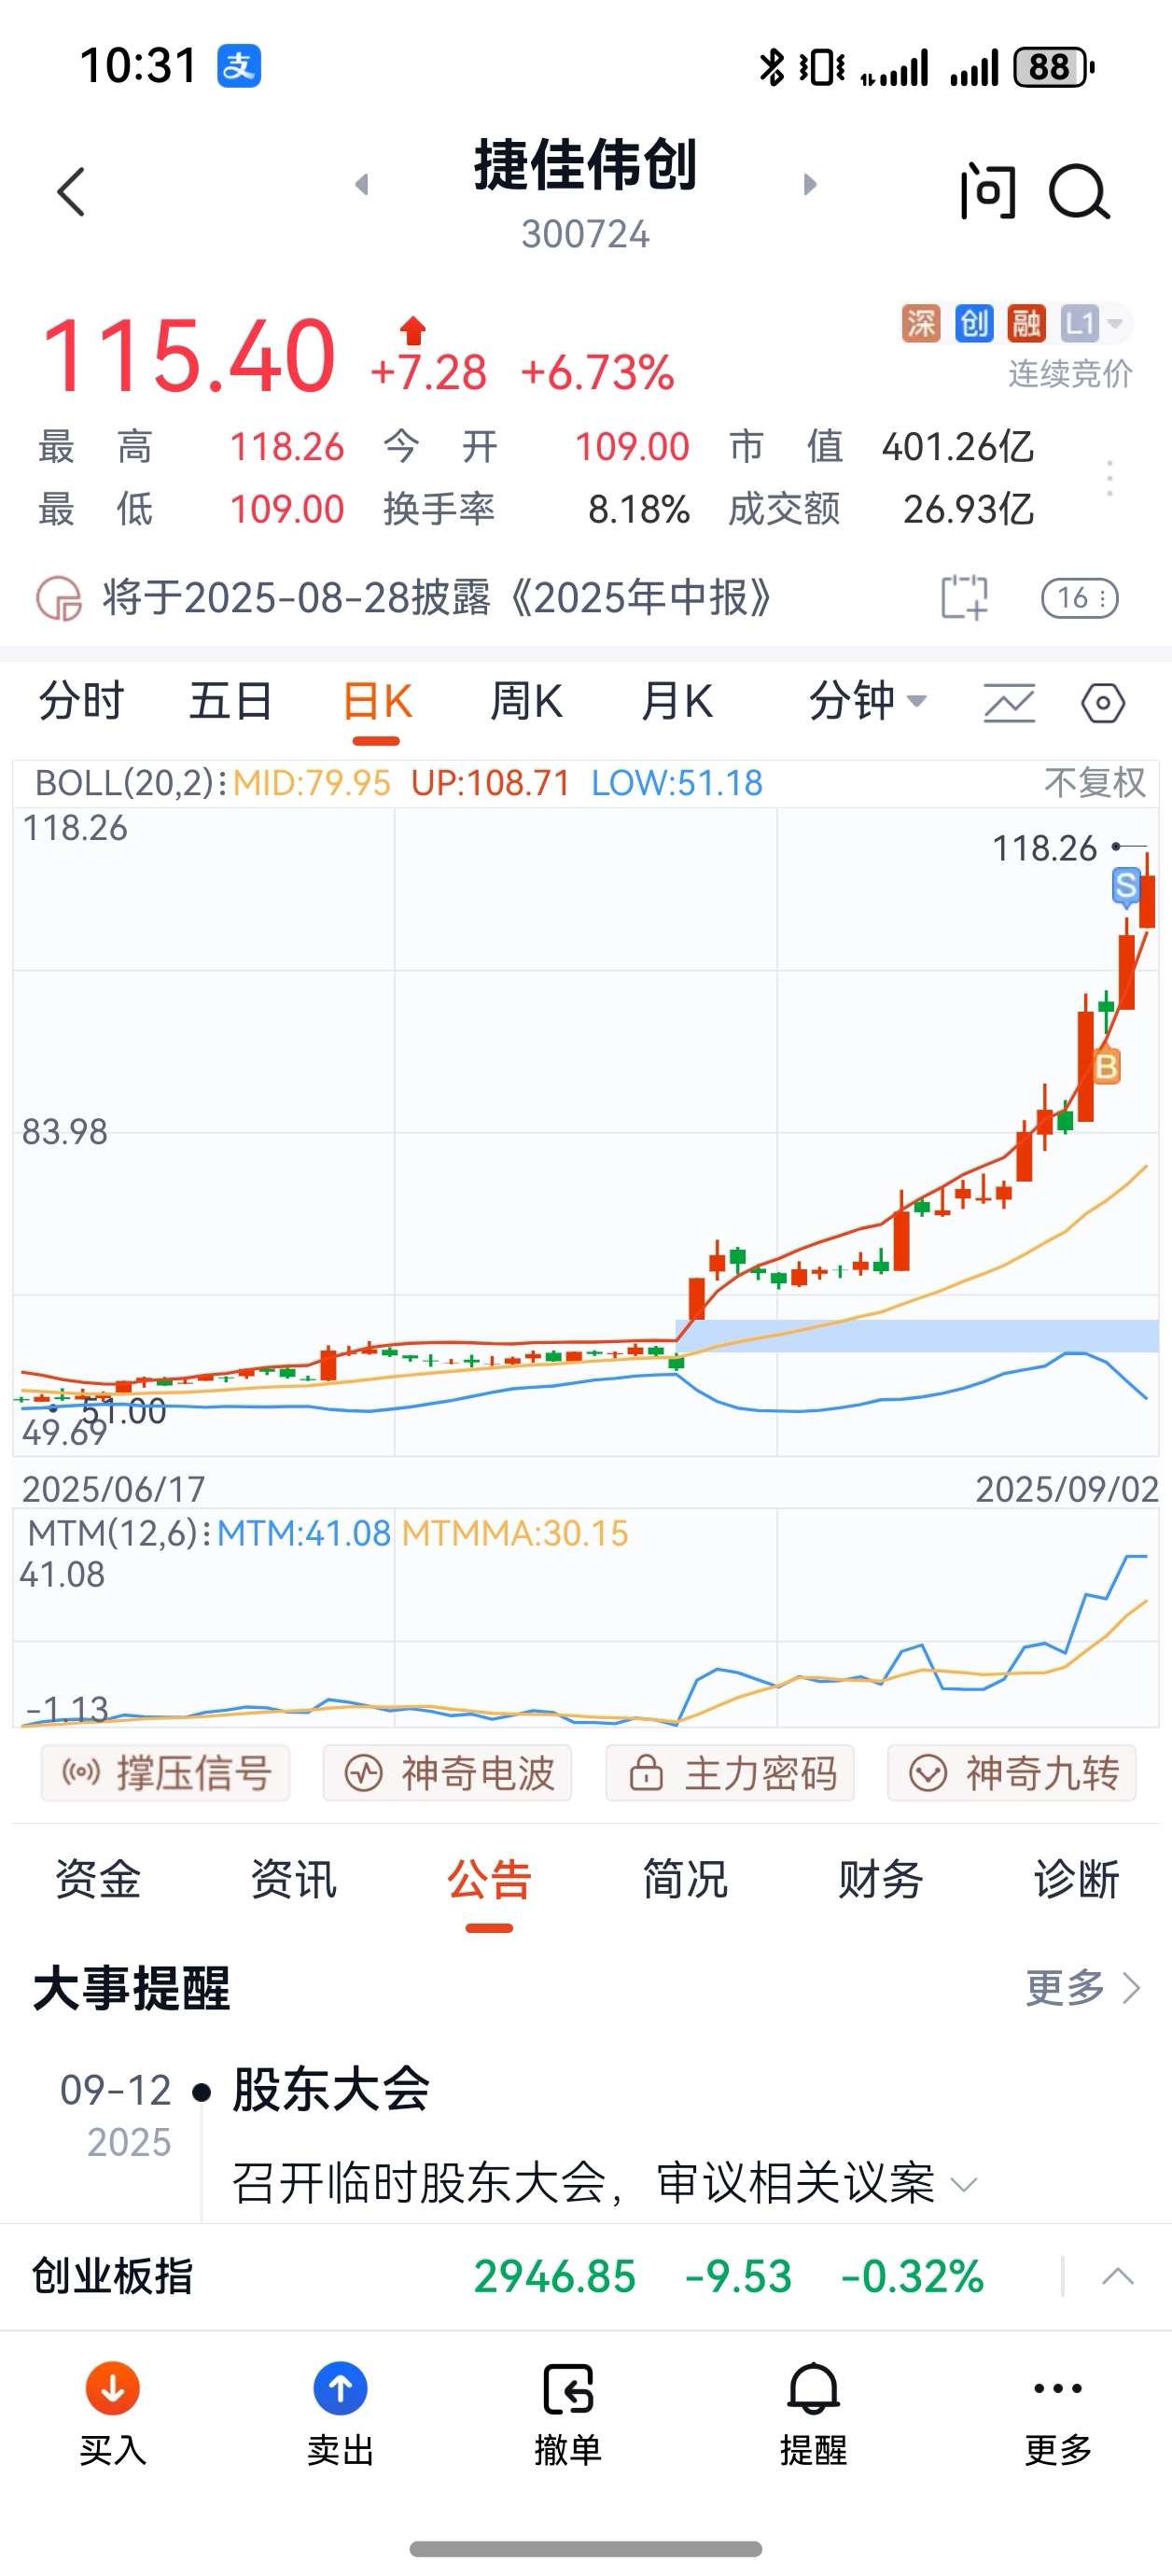Tap 成交额 26.93亿 value

(x=968, y=509)
